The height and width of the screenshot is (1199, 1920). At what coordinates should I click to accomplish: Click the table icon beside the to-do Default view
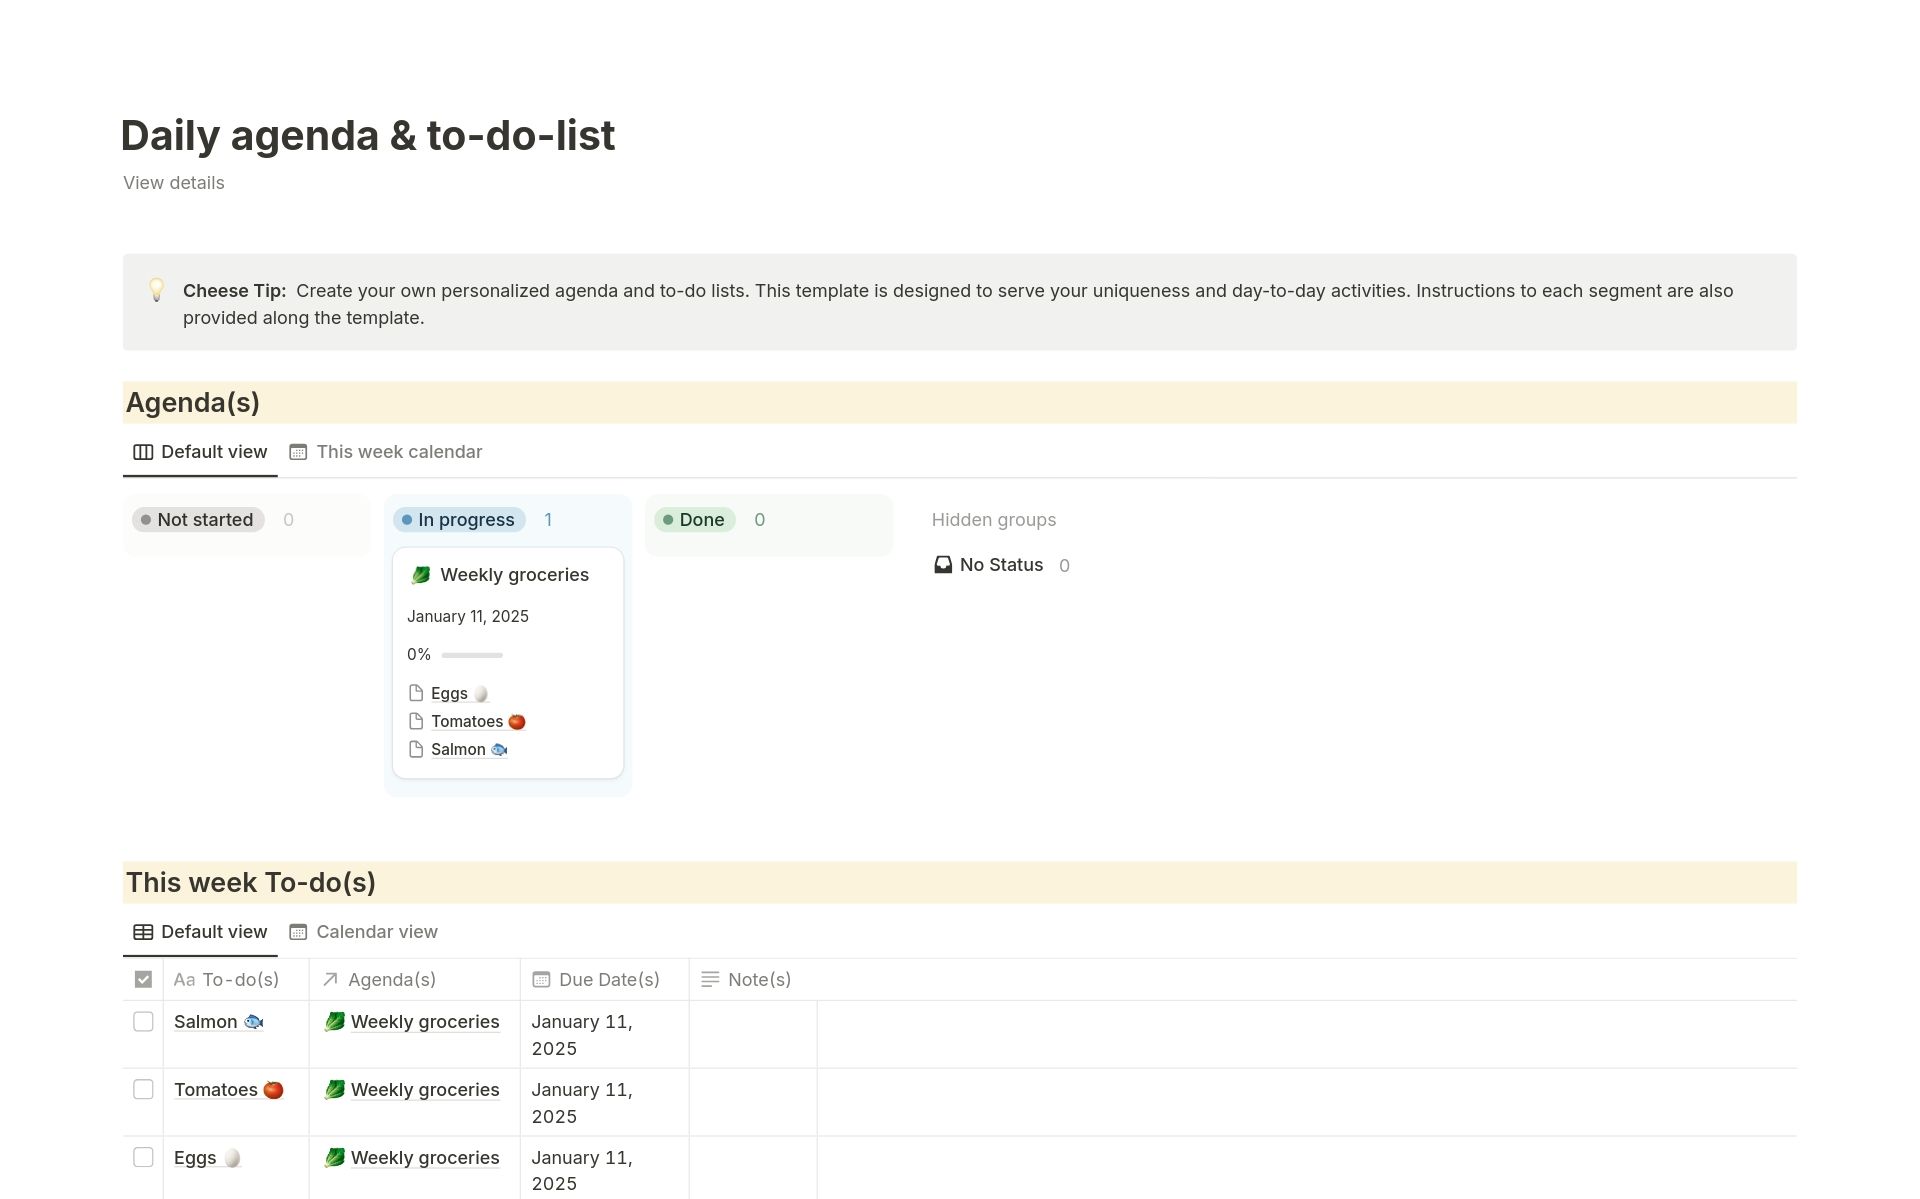coord(143,932)
